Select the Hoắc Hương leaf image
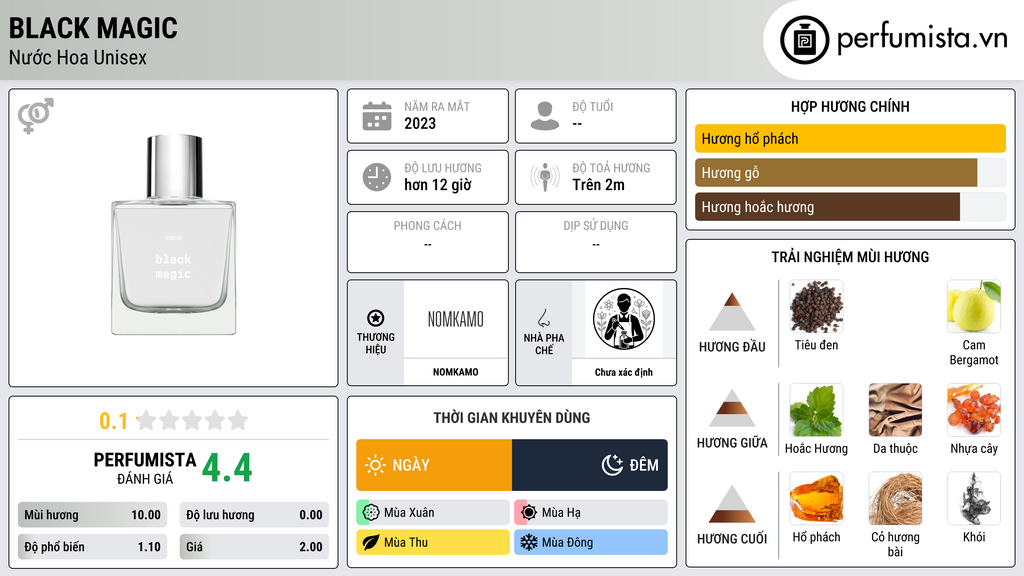 [816, 410]
